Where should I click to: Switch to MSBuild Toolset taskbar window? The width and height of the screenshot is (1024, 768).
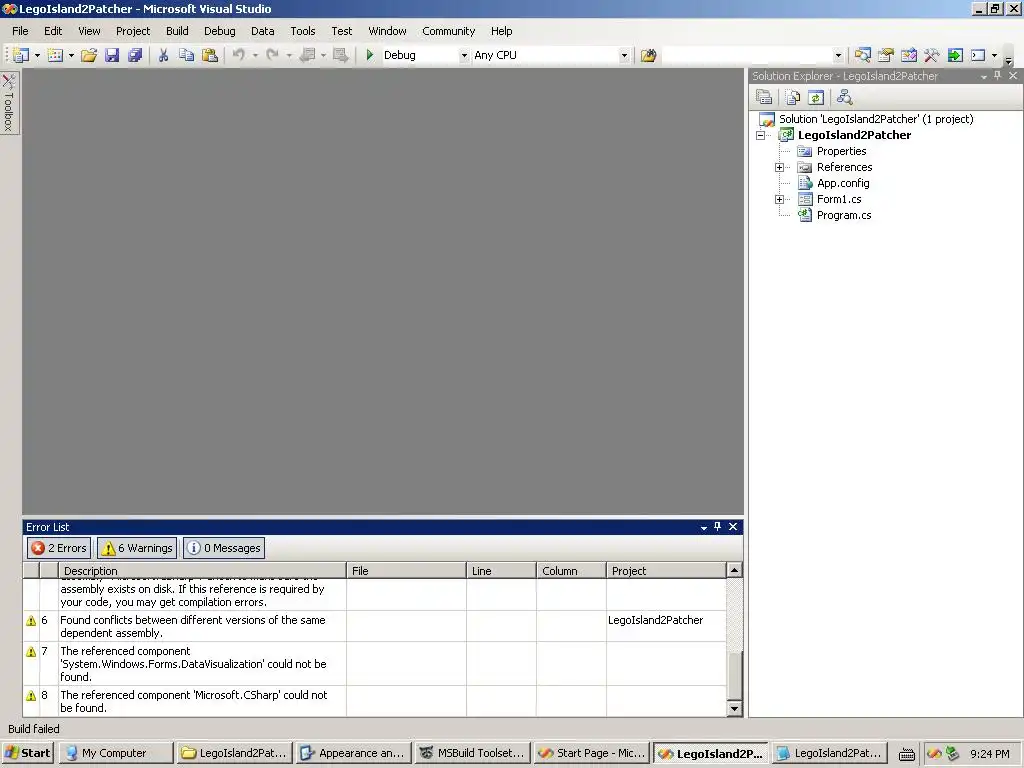pyautogui.click(x=473, y=753)
